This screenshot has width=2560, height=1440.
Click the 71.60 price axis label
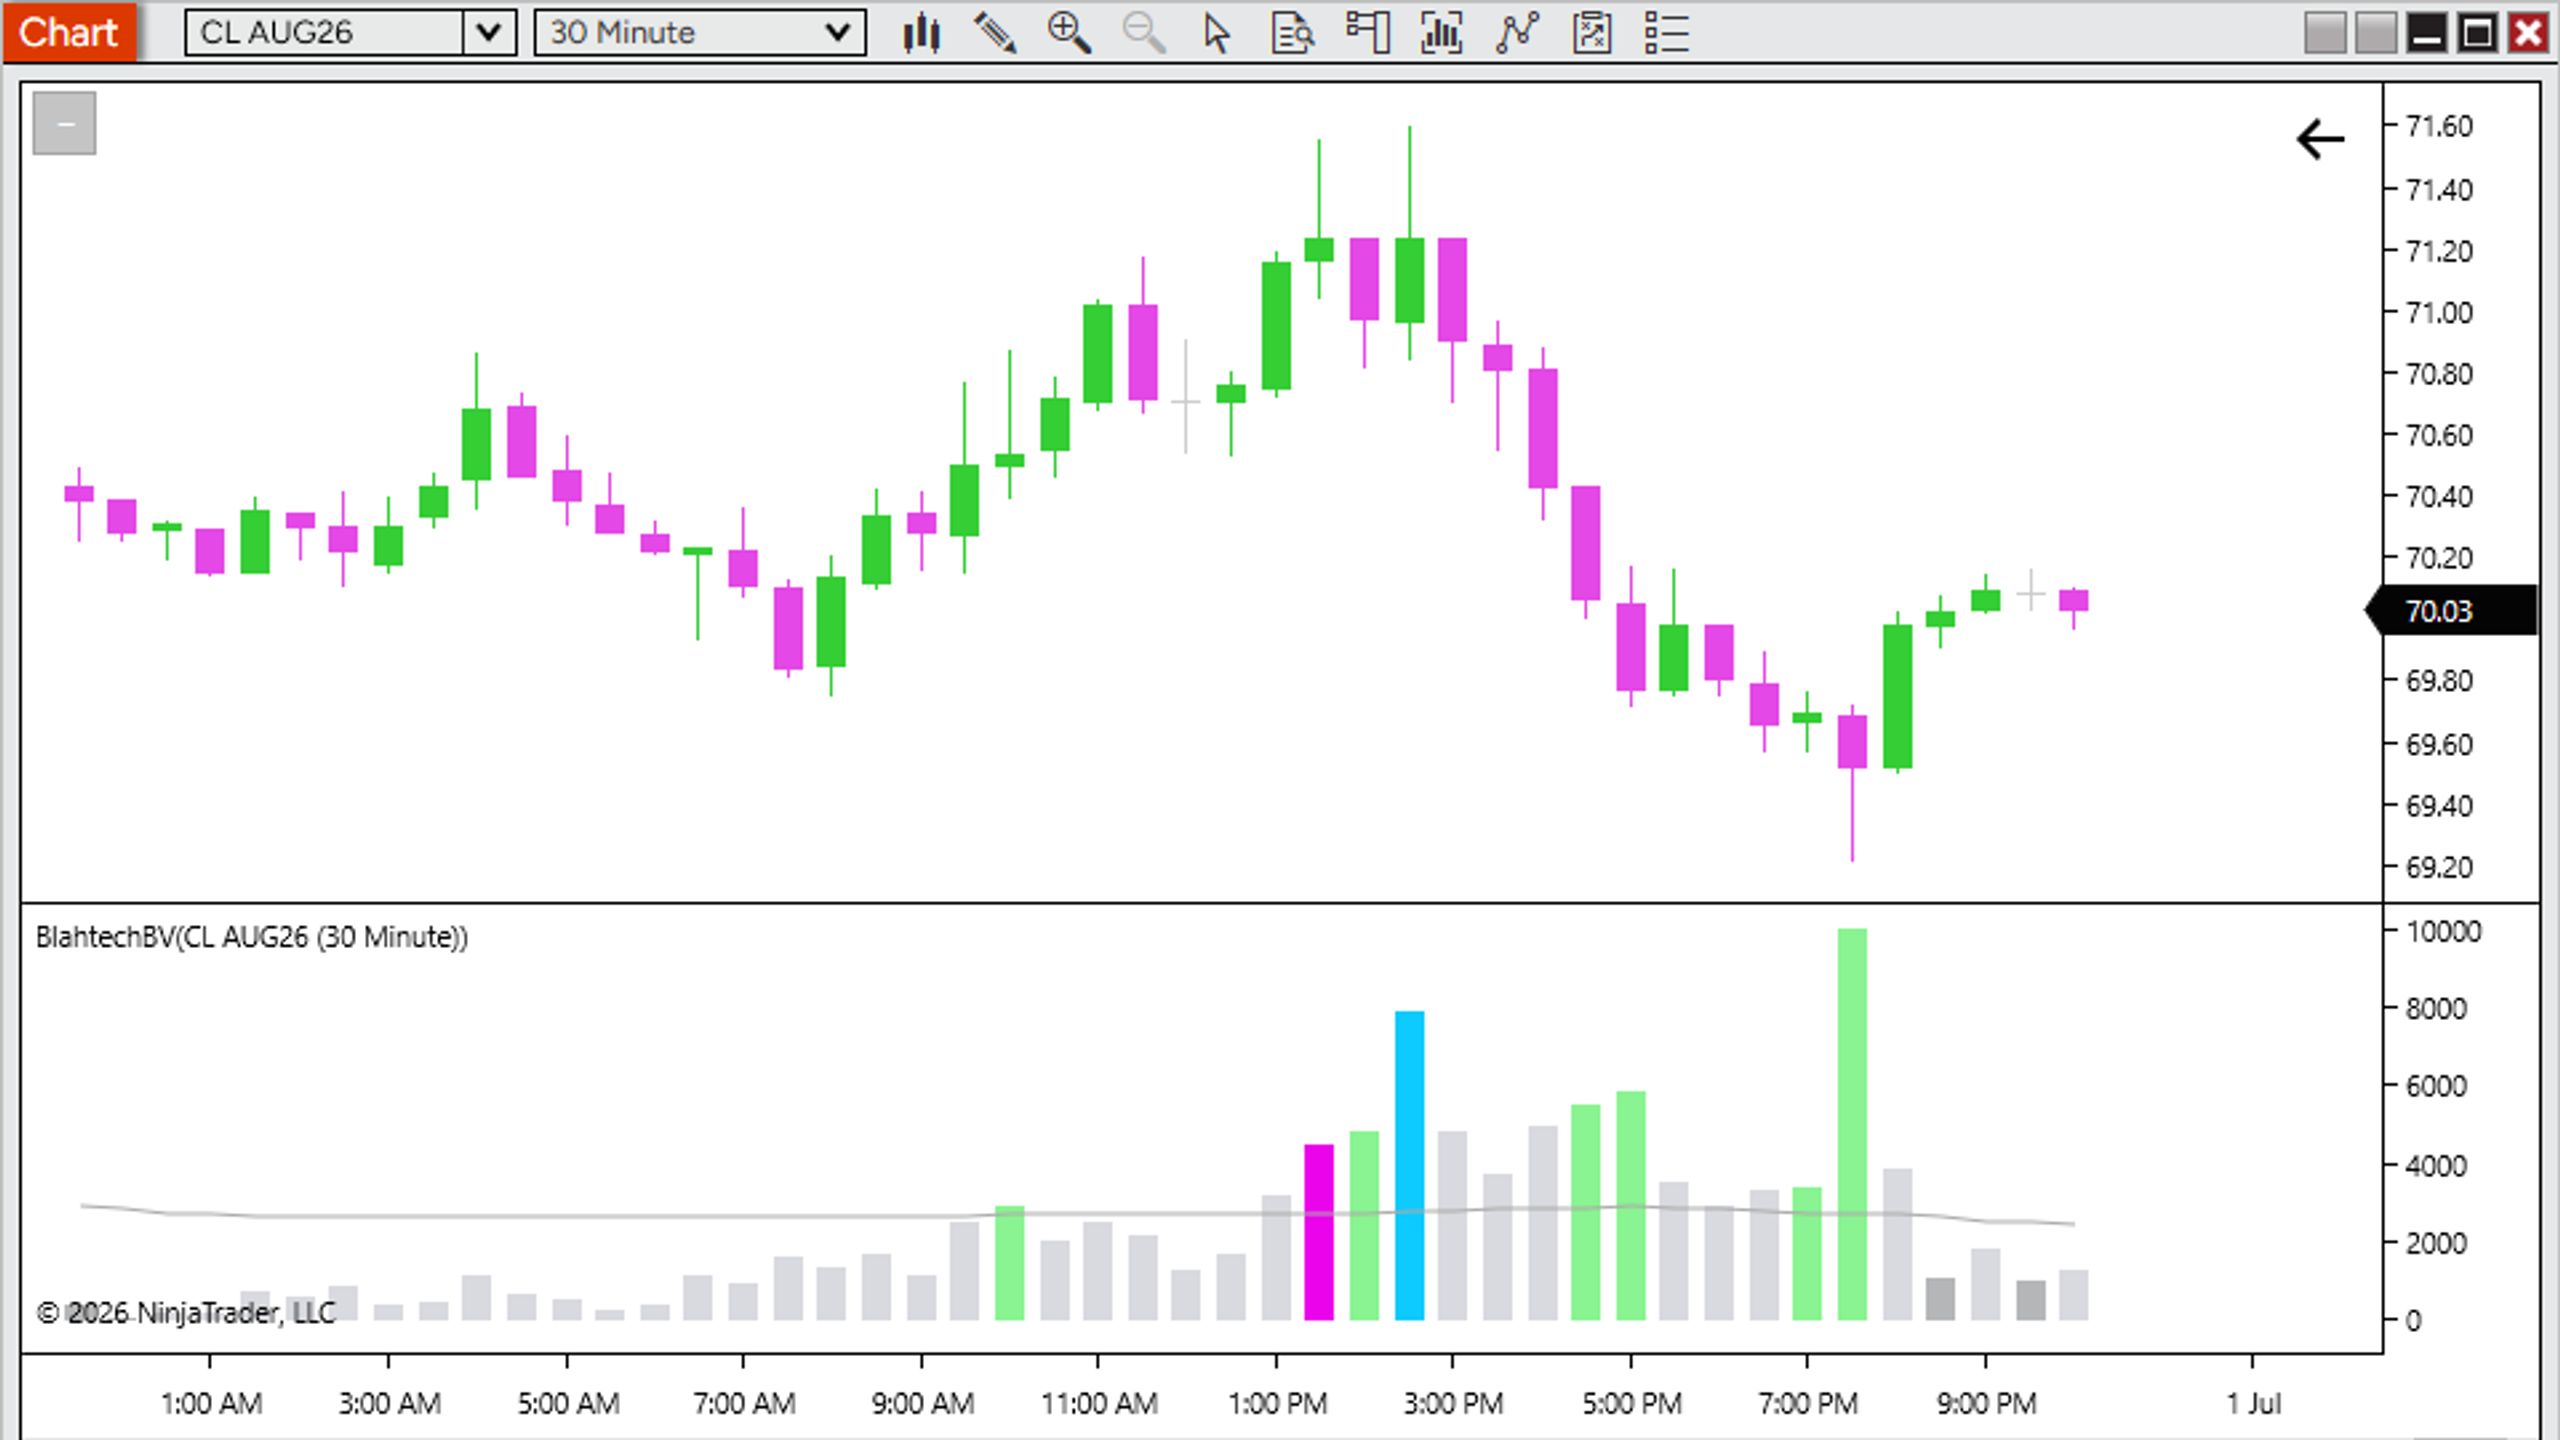pos(2438,126)
